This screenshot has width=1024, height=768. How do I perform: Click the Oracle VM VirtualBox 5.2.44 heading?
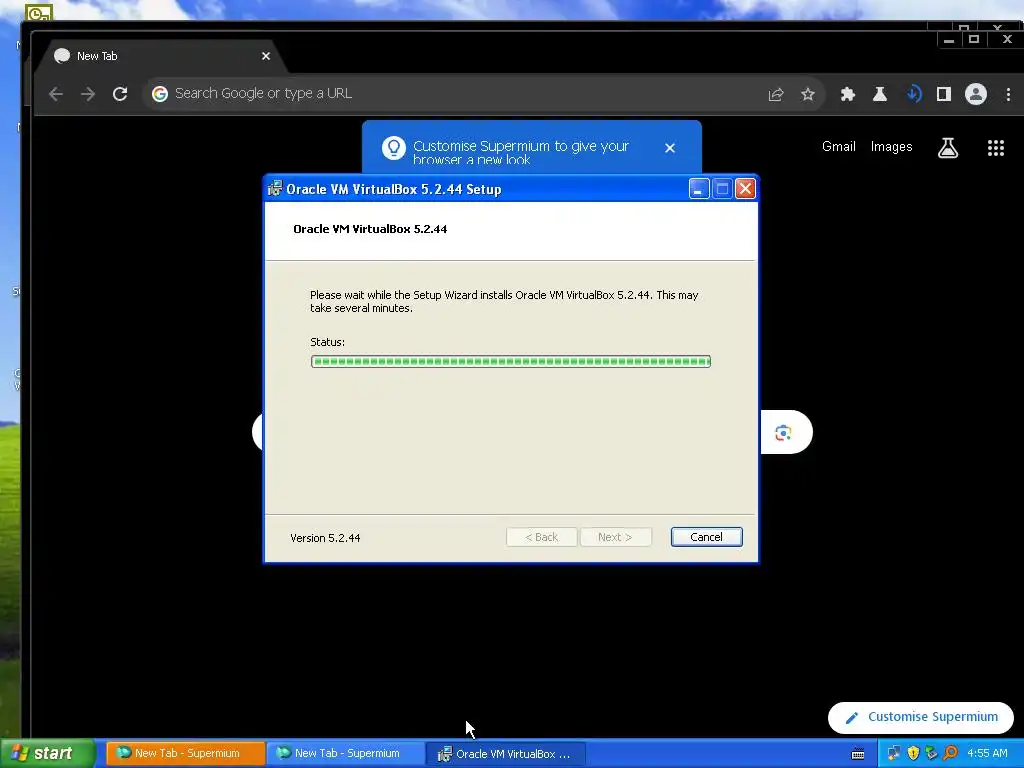(370, 229)
